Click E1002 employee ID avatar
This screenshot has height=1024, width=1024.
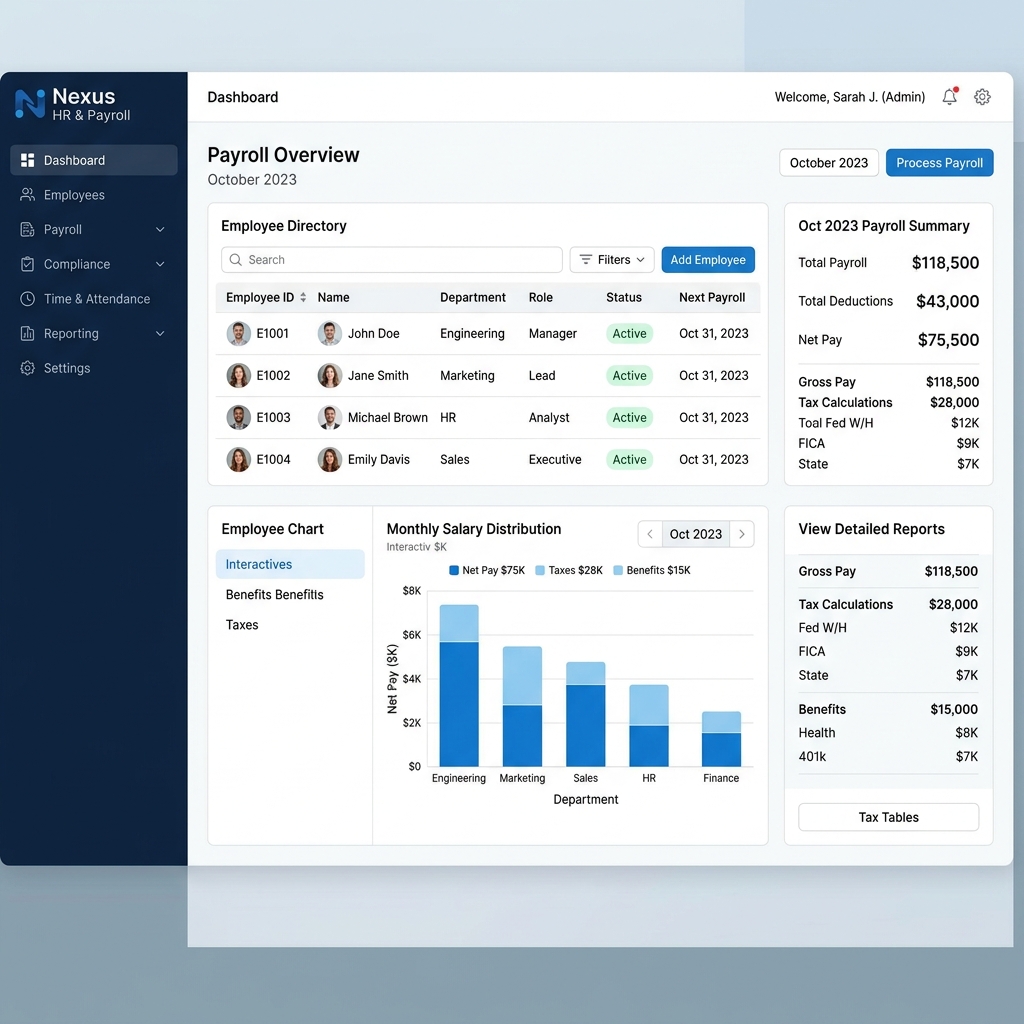238,376
